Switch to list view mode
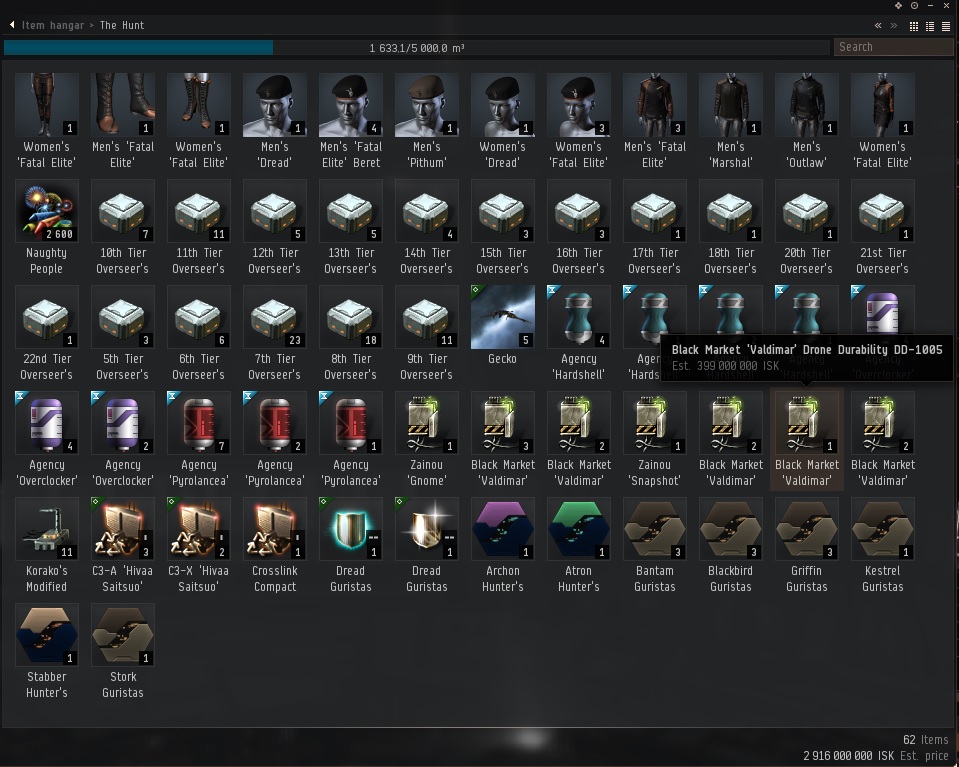The image size is (959, 767). coord(946,26)
